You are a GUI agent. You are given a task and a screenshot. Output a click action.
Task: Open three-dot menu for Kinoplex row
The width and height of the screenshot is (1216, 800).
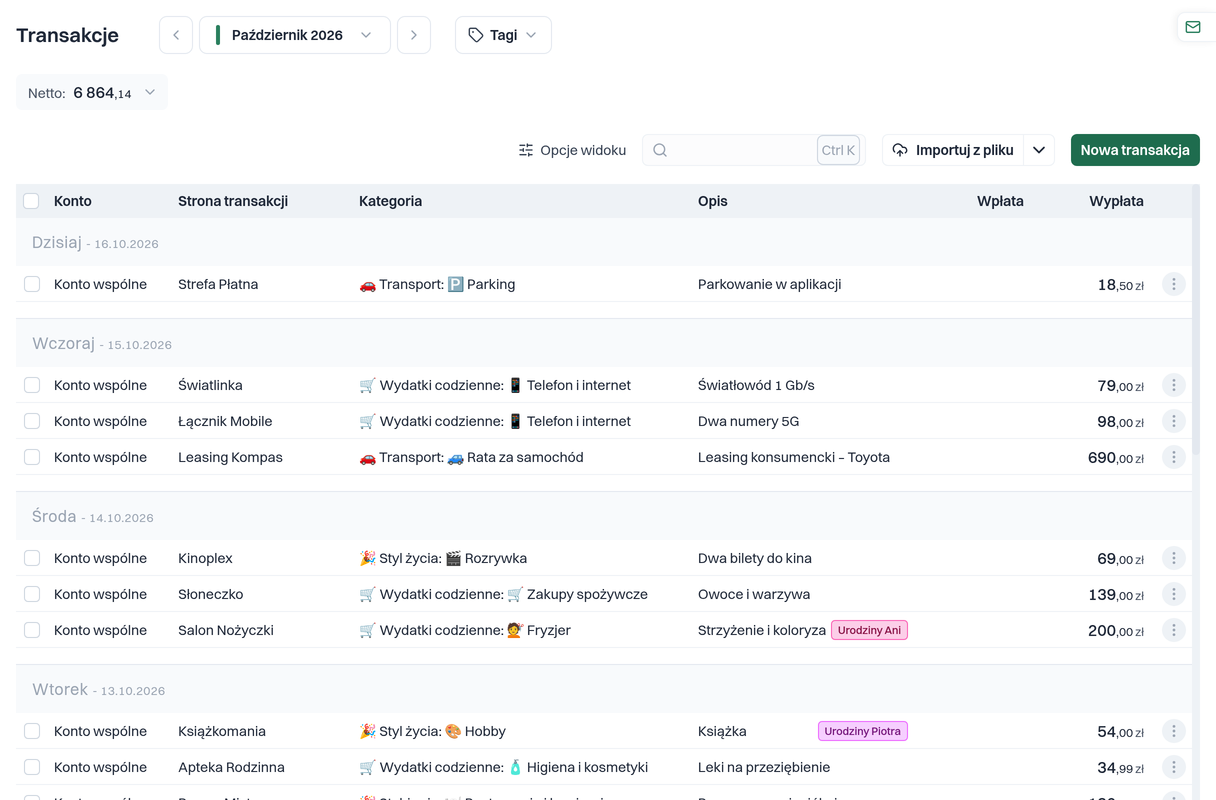1174,558
